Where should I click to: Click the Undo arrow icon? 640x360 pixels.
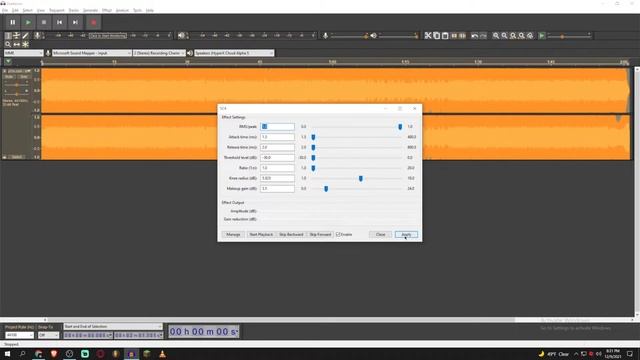[x=474, y=36]
